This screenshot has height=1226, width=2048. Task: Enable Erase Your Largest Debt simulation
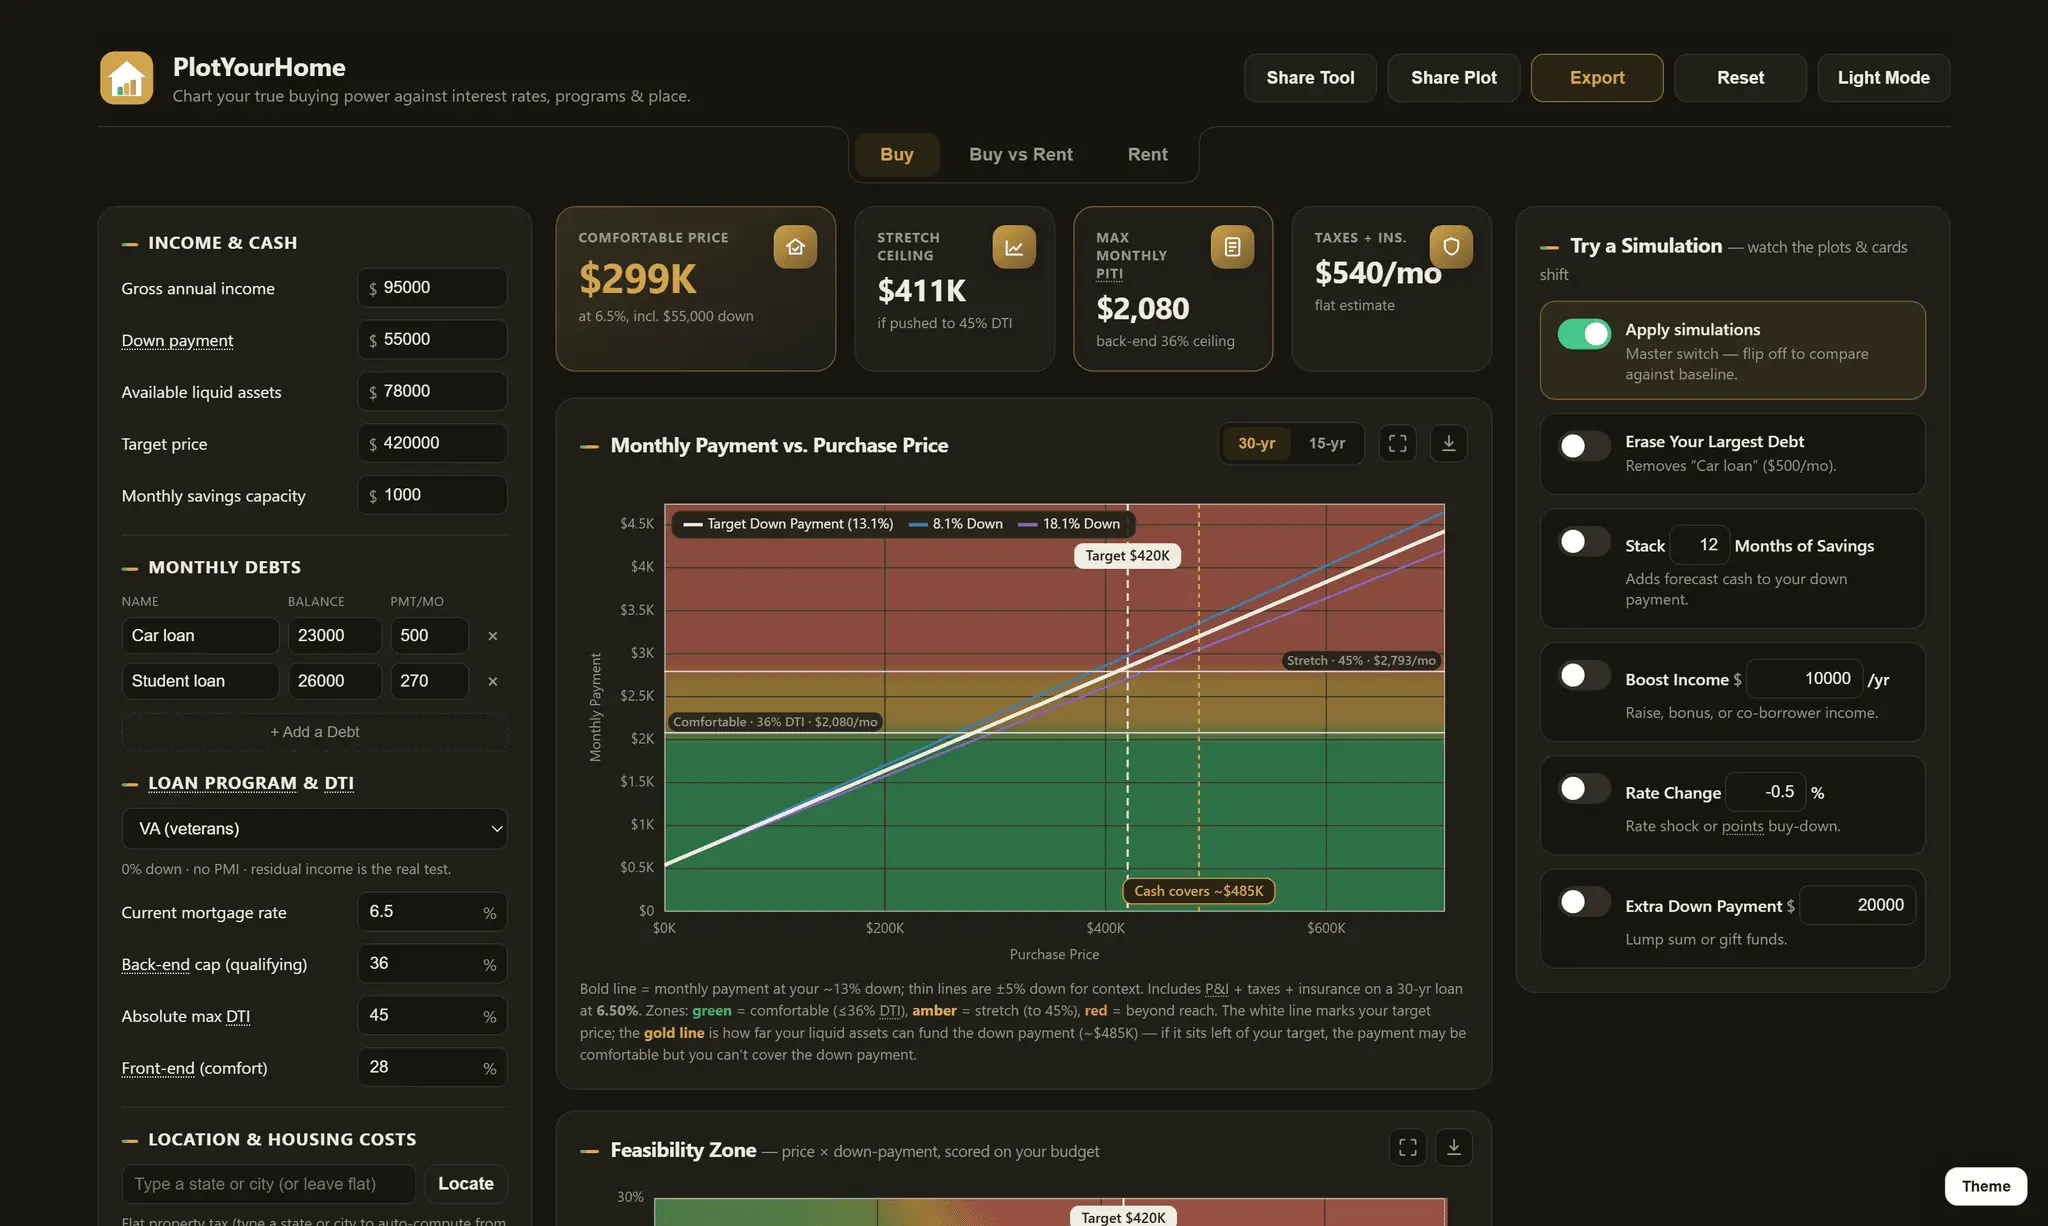click(x=1585, y=446)
